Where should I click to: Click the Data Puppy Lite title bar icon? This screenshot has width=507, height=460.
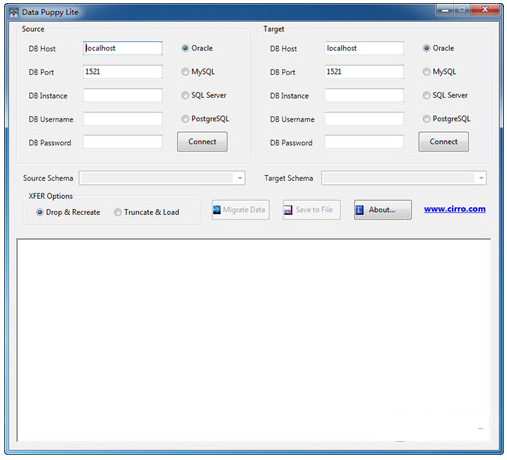pyautogui.click(x=14, y=13)
